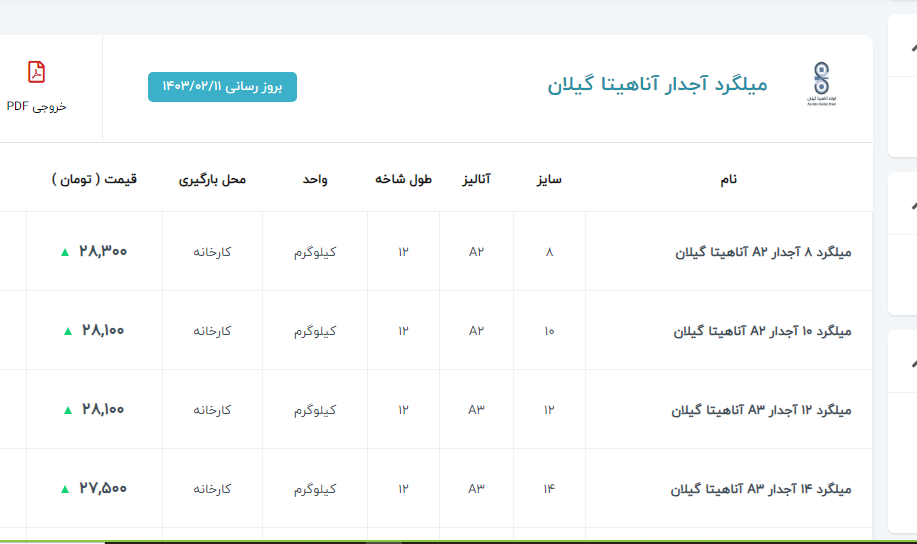The height and width of the screenshot is (544, 917).
Task: Click the آنالیز column header
Action: (x=476, y=180)
